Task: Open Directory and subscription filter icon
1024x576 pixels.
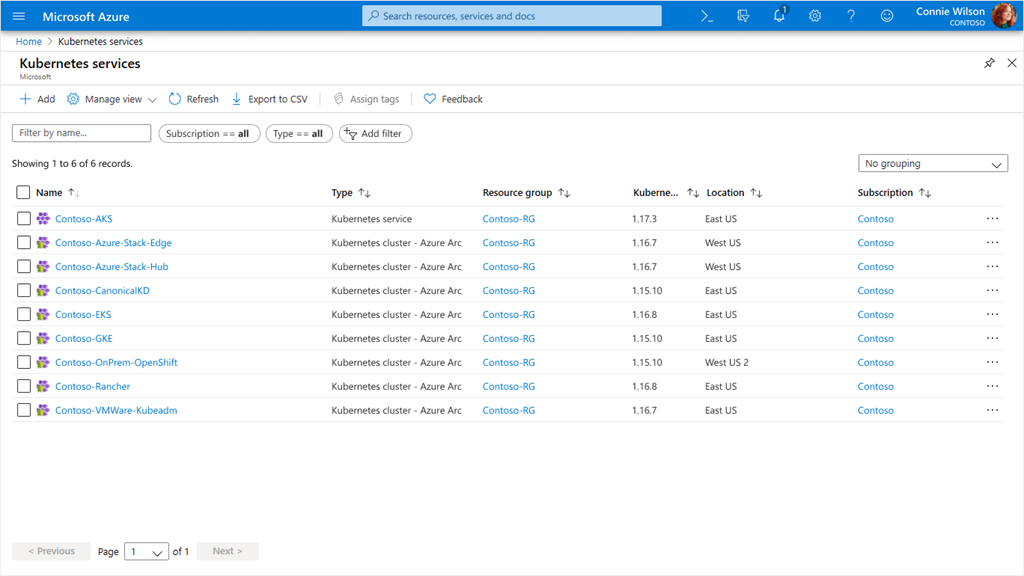Action: click(743, 16)
